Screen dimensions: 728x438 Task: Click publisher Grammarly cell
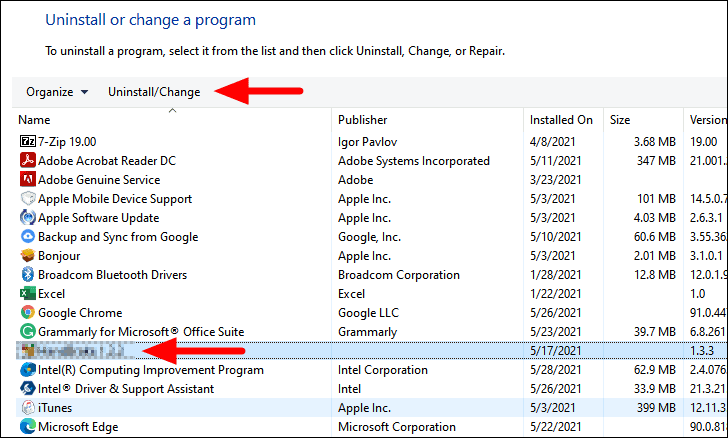click(x=367, y=332)
